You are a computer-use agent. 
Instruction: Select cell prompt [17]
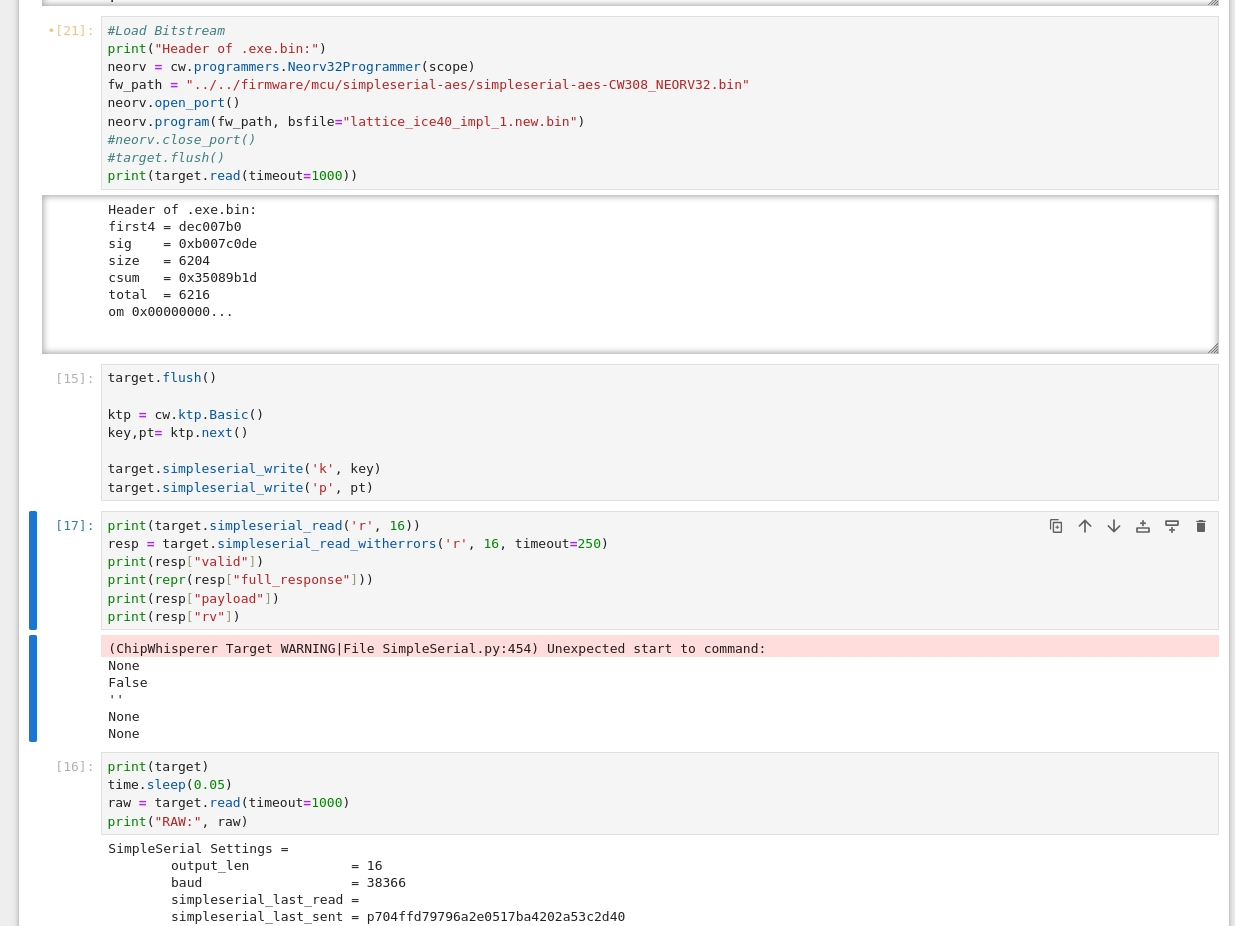pos(74,526)
